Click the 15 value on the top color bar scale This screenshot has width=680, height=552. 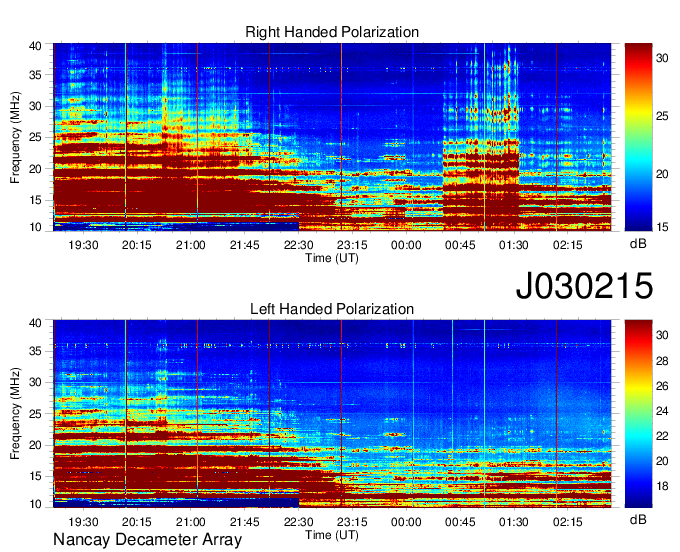[662, 226]
